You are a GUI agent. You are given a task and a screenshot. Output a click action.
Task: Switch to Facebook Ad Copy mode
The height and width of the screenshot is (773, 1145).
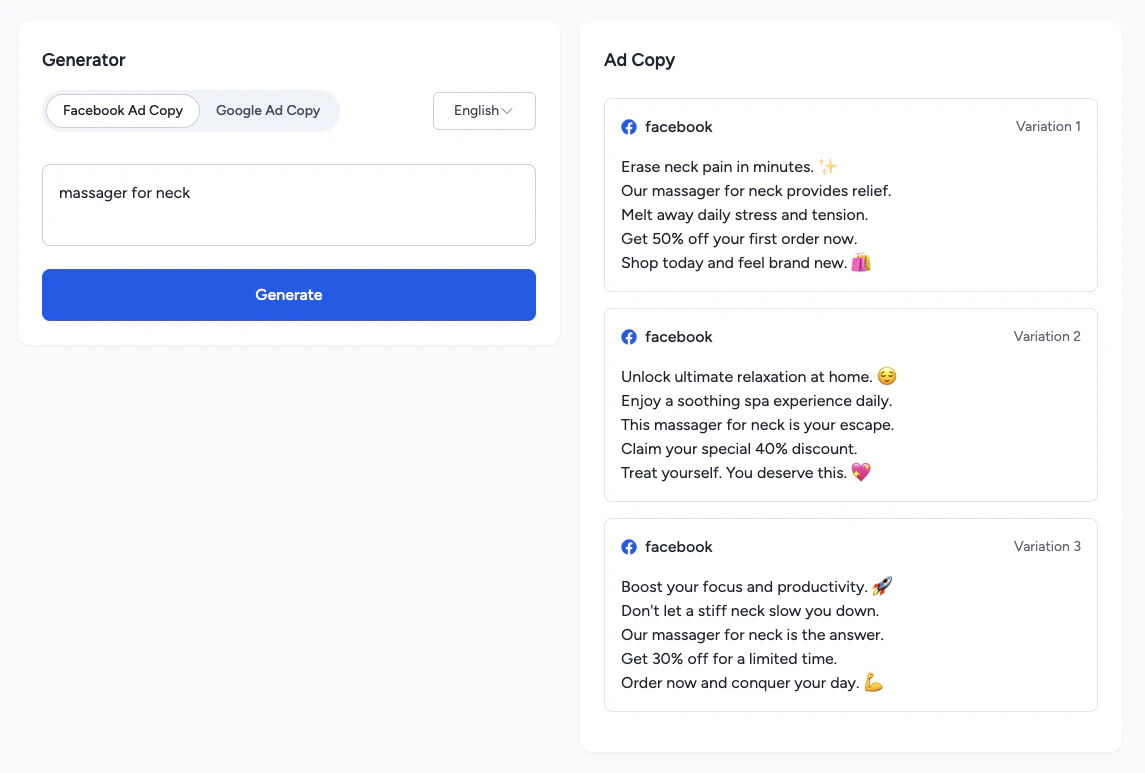tap(123, 111)
